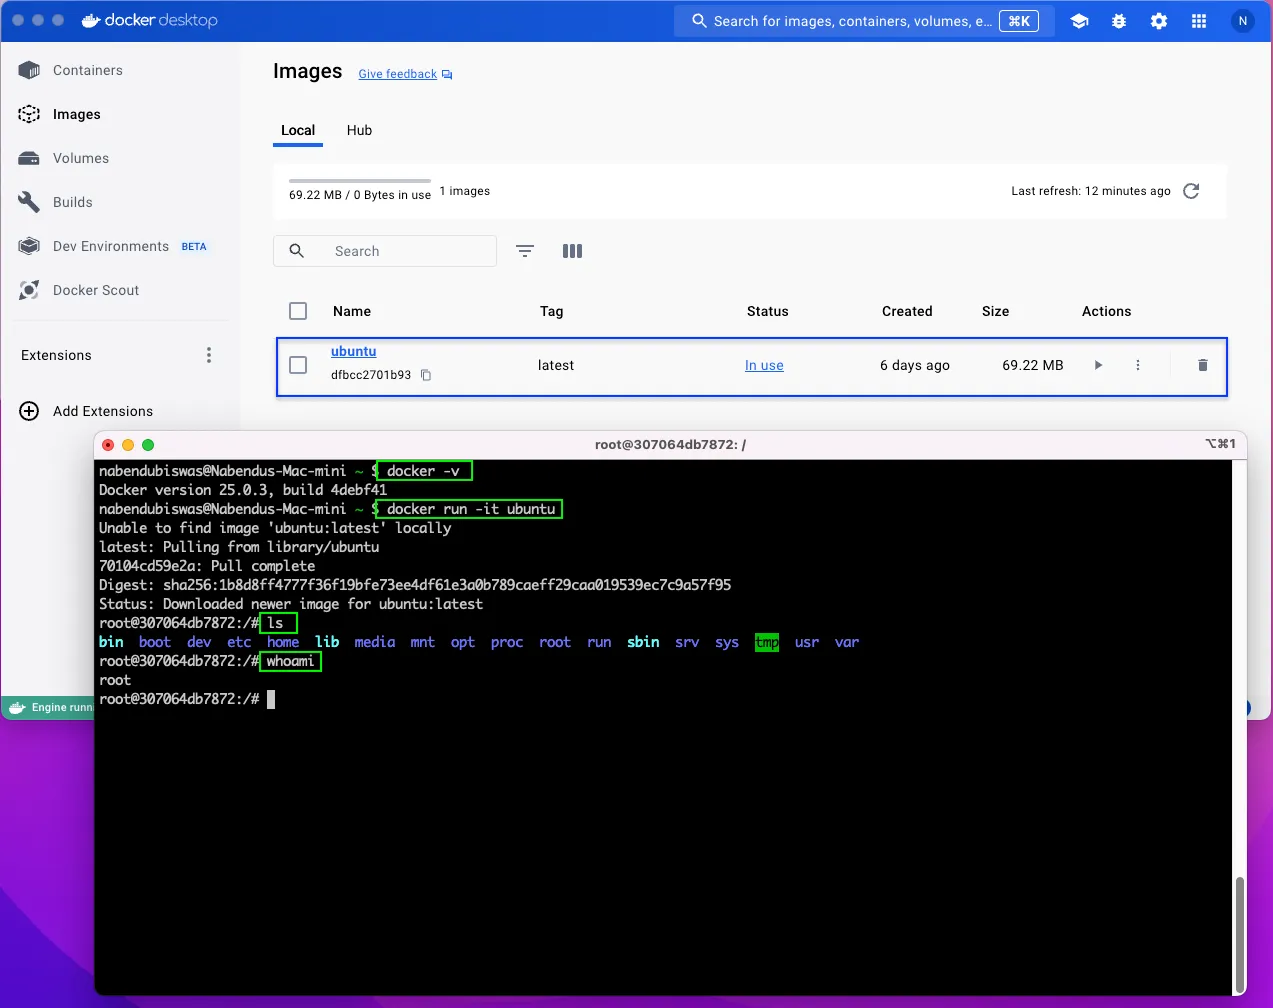This screenshot has width=1273, height=1008.
Task: Refresh the images list
Action: click(x=1191, y=191)
